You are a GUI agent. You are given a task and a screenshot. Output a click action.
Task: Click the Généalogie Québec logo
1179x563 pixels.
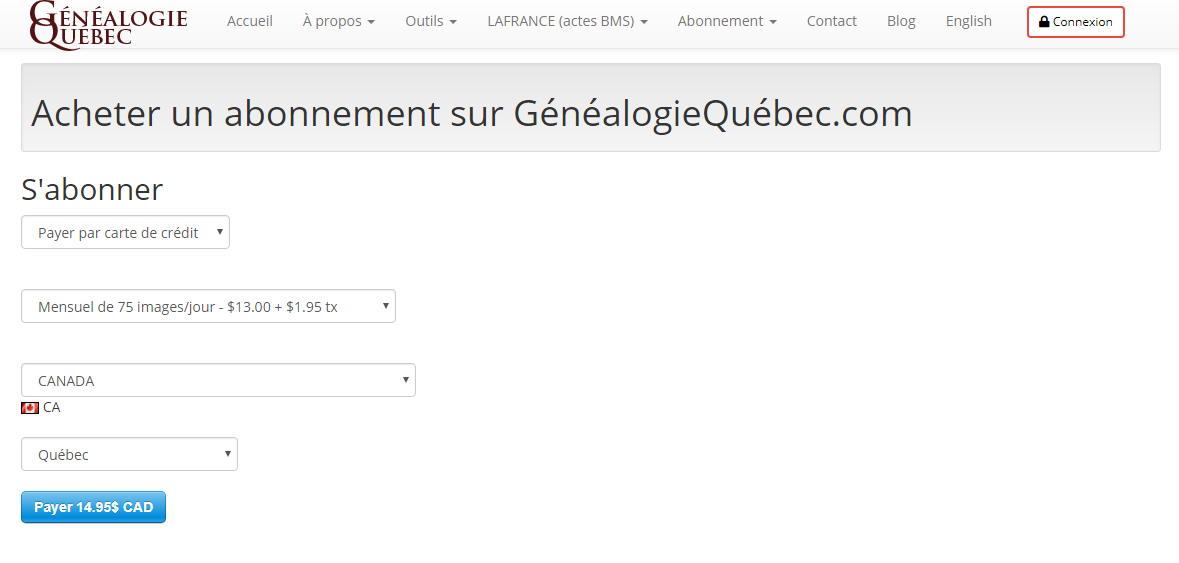(108, 22)
